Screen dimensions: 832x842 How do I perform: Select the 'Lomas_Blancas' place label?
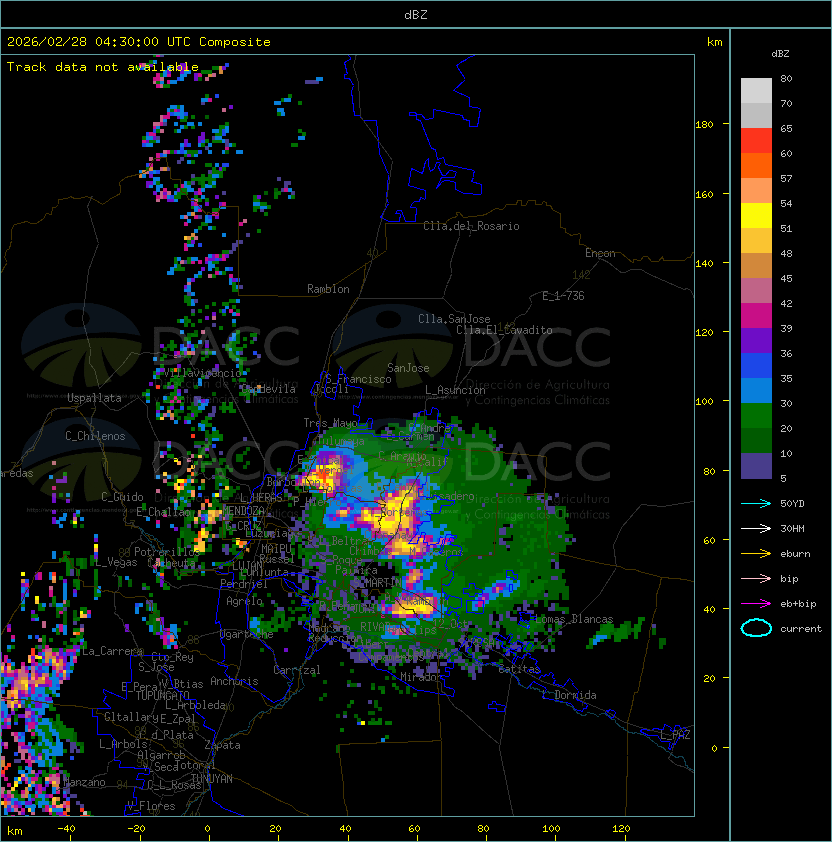pos(574,619)
